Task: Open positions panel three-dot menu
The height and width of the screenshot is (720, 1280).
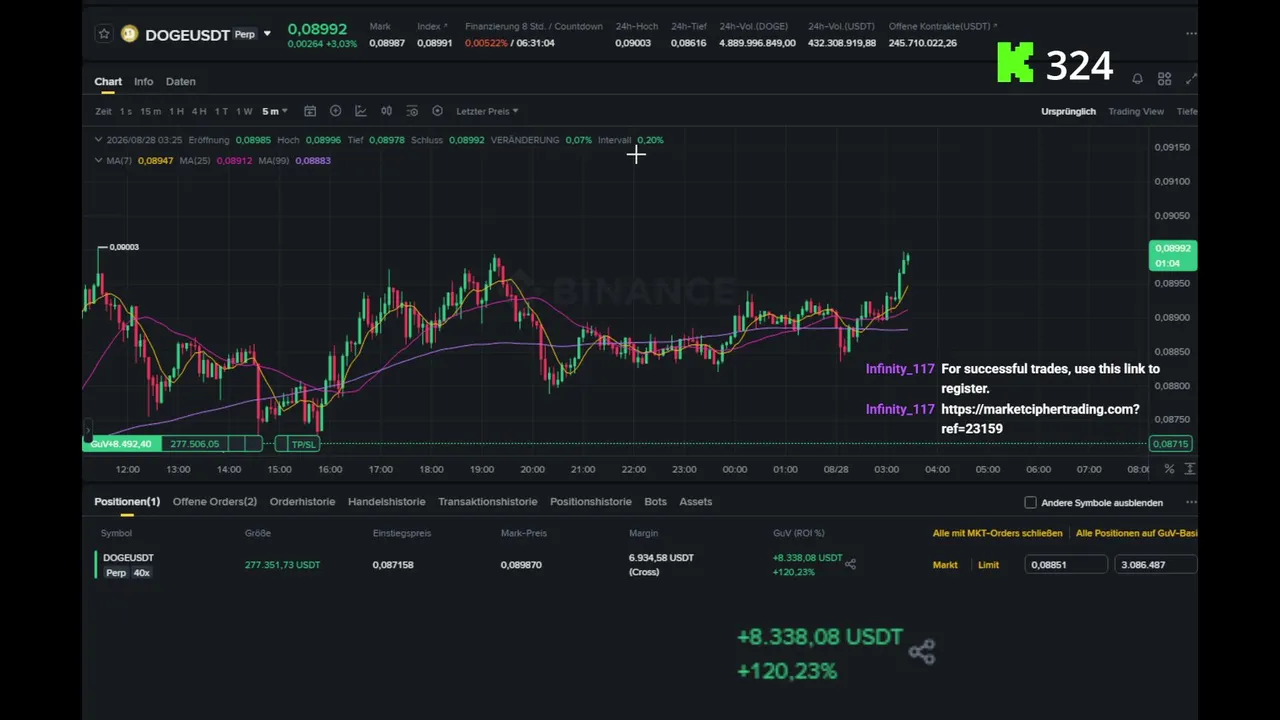Action: coord(1191,502)
